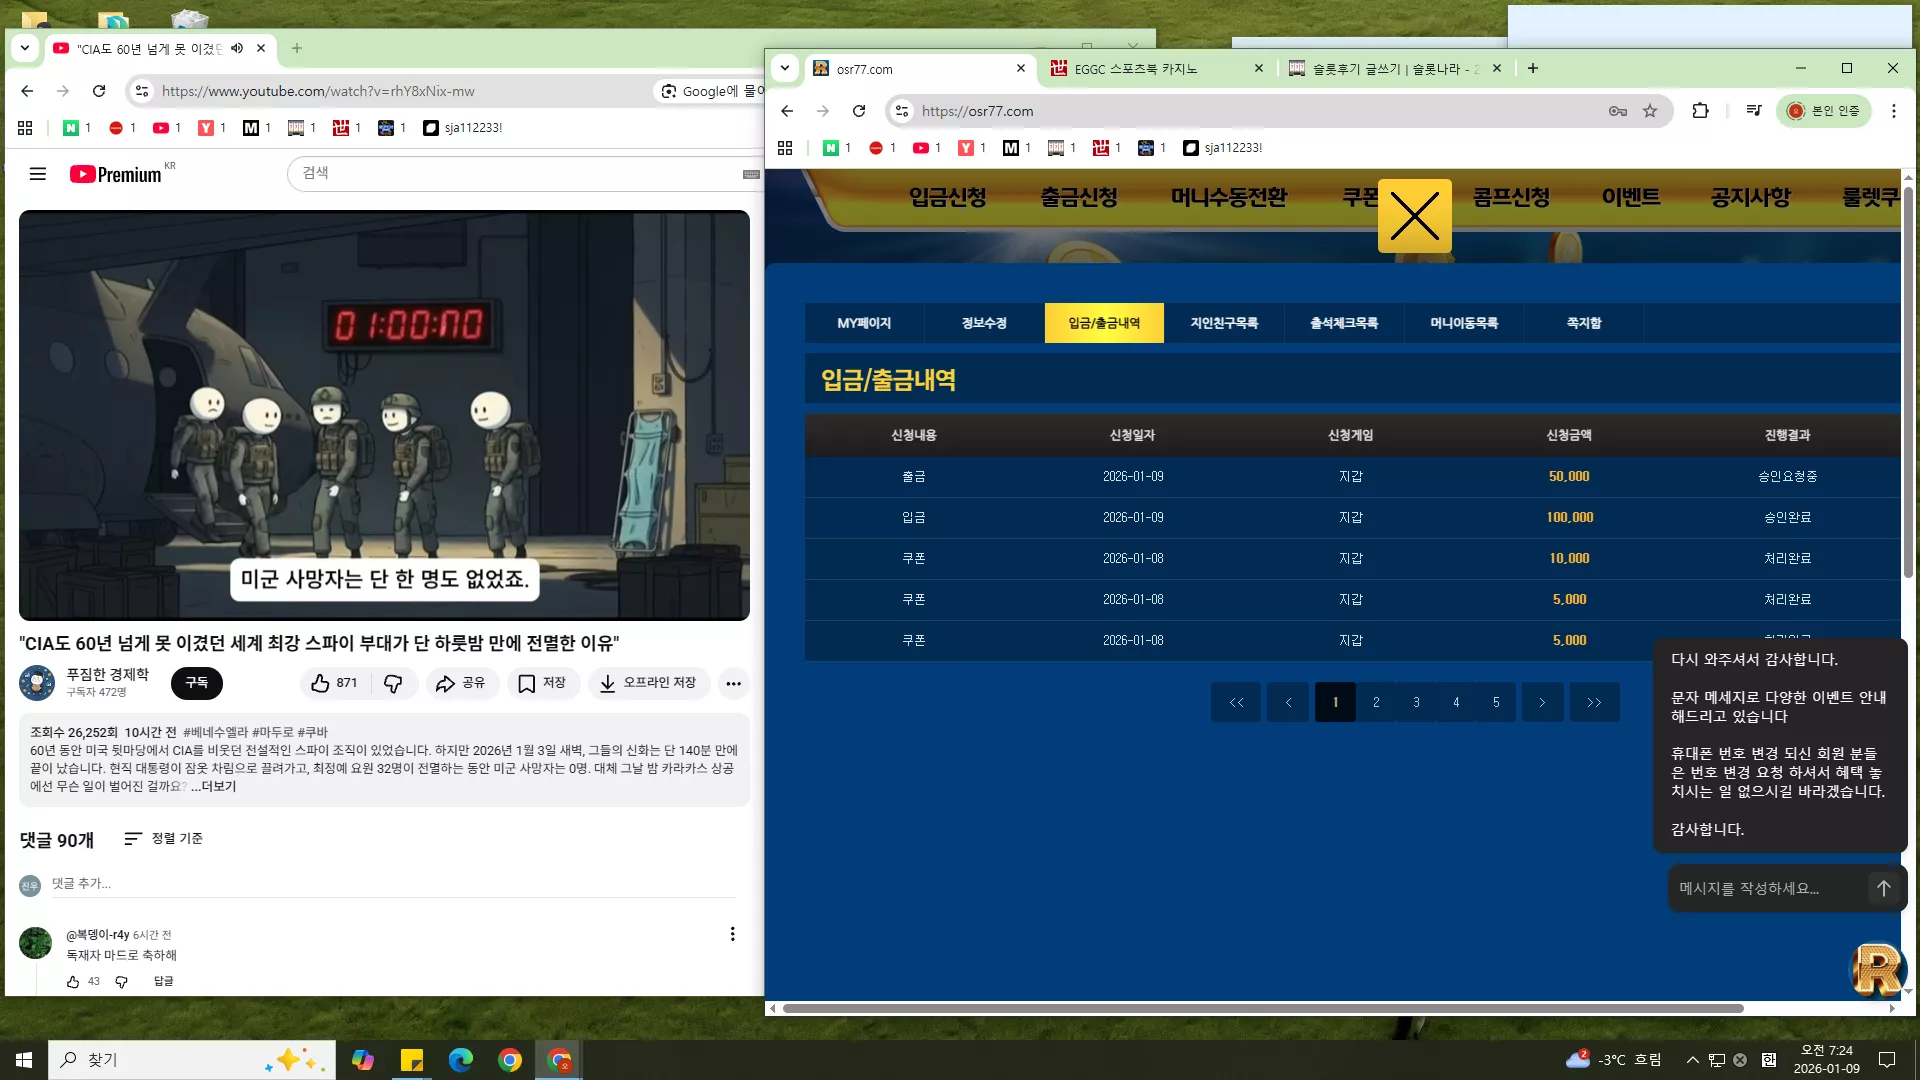Open the on-screen keyboard icon in YouTube search

[752, 174]
